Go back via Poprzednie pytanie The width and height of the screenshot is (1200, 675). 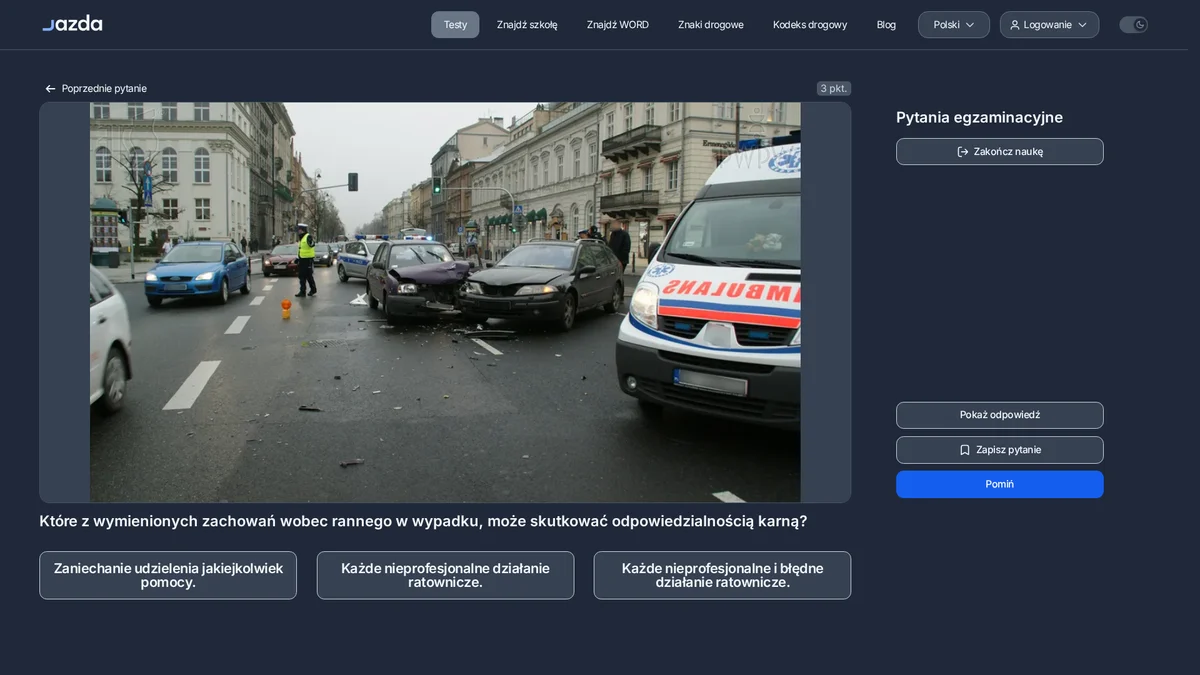96,89
